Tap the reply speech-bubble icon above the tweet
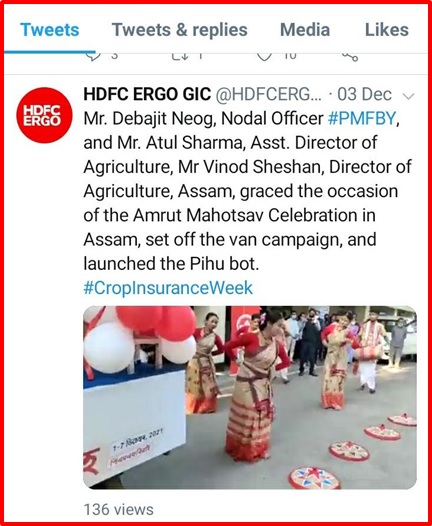Viewport: 432px width, 526px height. [x=93, y=56]
